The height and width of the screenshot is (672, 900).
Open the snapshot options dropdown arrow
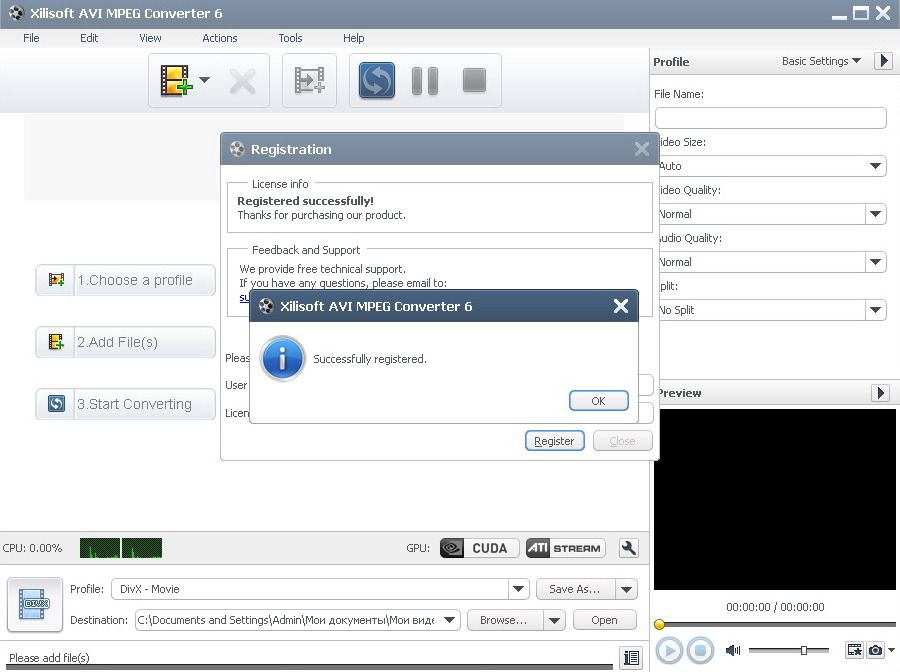(891, 650)
